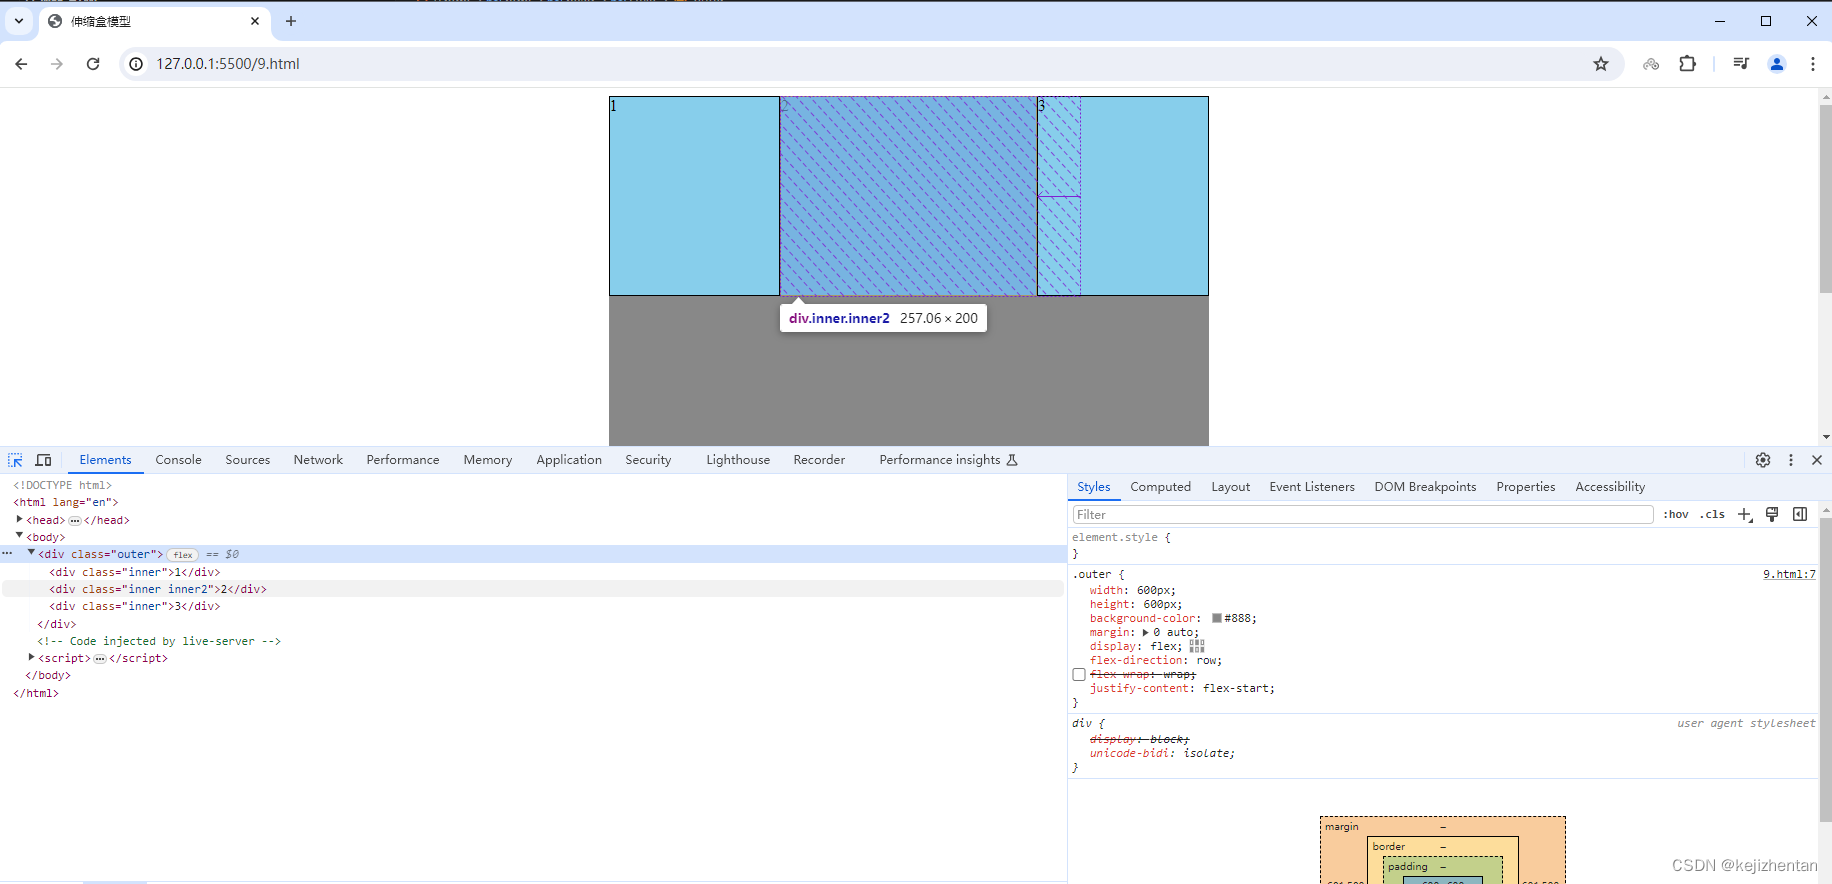Viewport: 1832px width, 884px height.
Task: Toggle the :hov element state button
Action: 1676,514
